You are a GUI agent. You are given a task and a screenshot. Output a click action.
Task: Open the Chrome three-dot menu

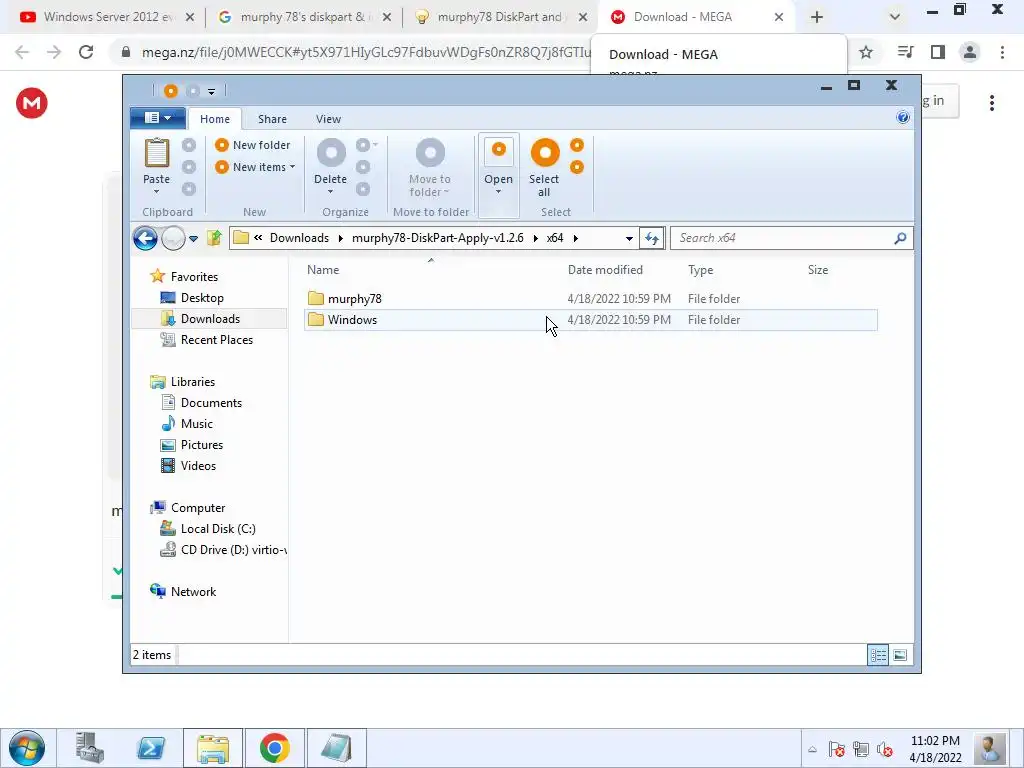coord(1002,52)
